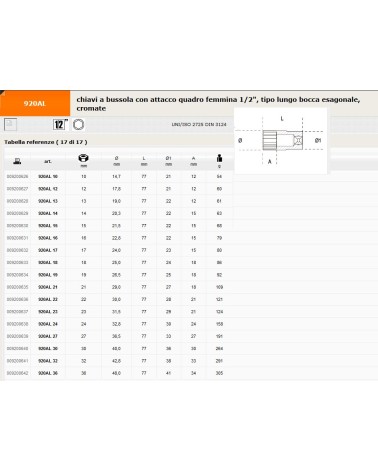The height and width of the screenshot is (472, 378).
Task: Click the 1/2 inch drive size icon
Action: (60, 124)
